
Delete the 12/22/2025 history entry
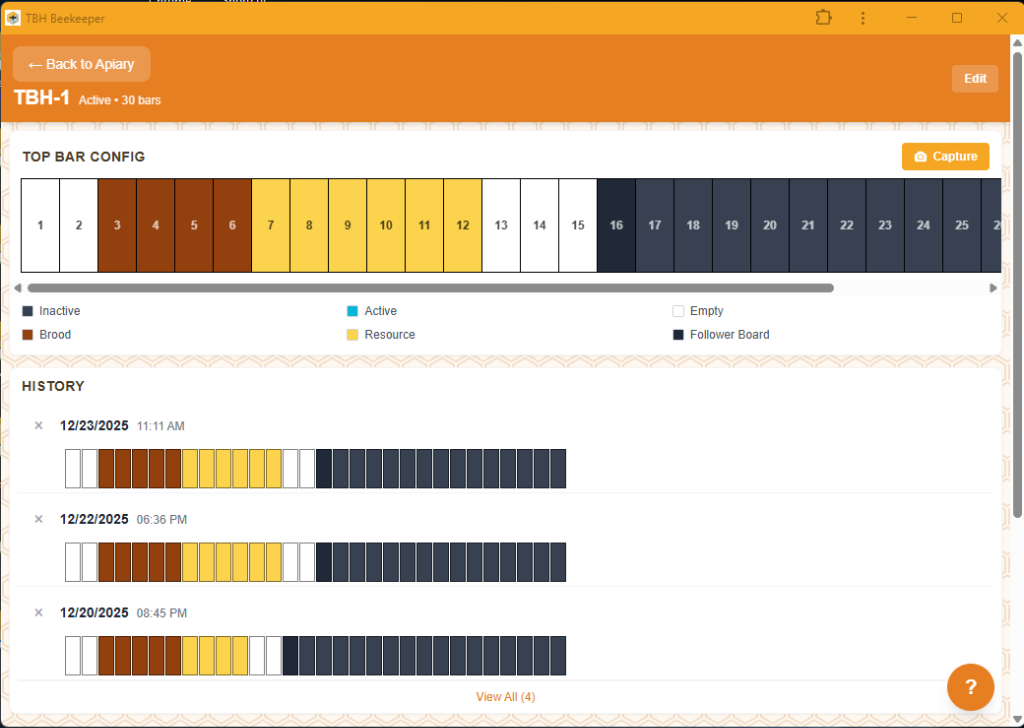coord(38,519)
